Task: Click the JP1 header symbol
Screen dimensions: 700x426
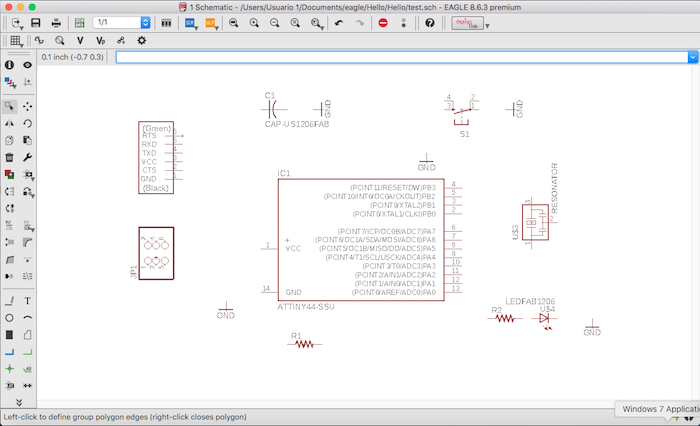Action: tap(156, 253)
